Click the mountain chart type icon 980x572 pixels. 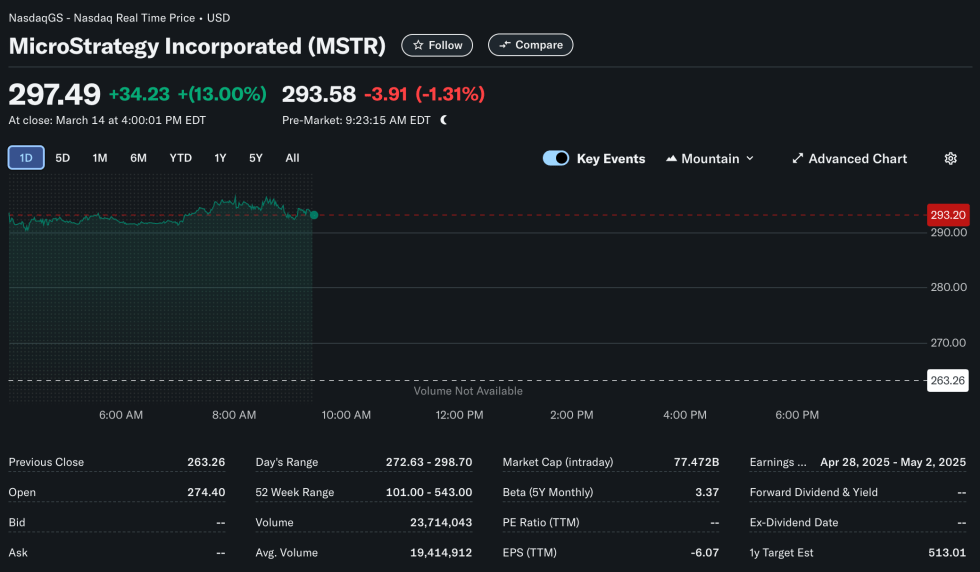pyautogui.click(x=671, y=159)
